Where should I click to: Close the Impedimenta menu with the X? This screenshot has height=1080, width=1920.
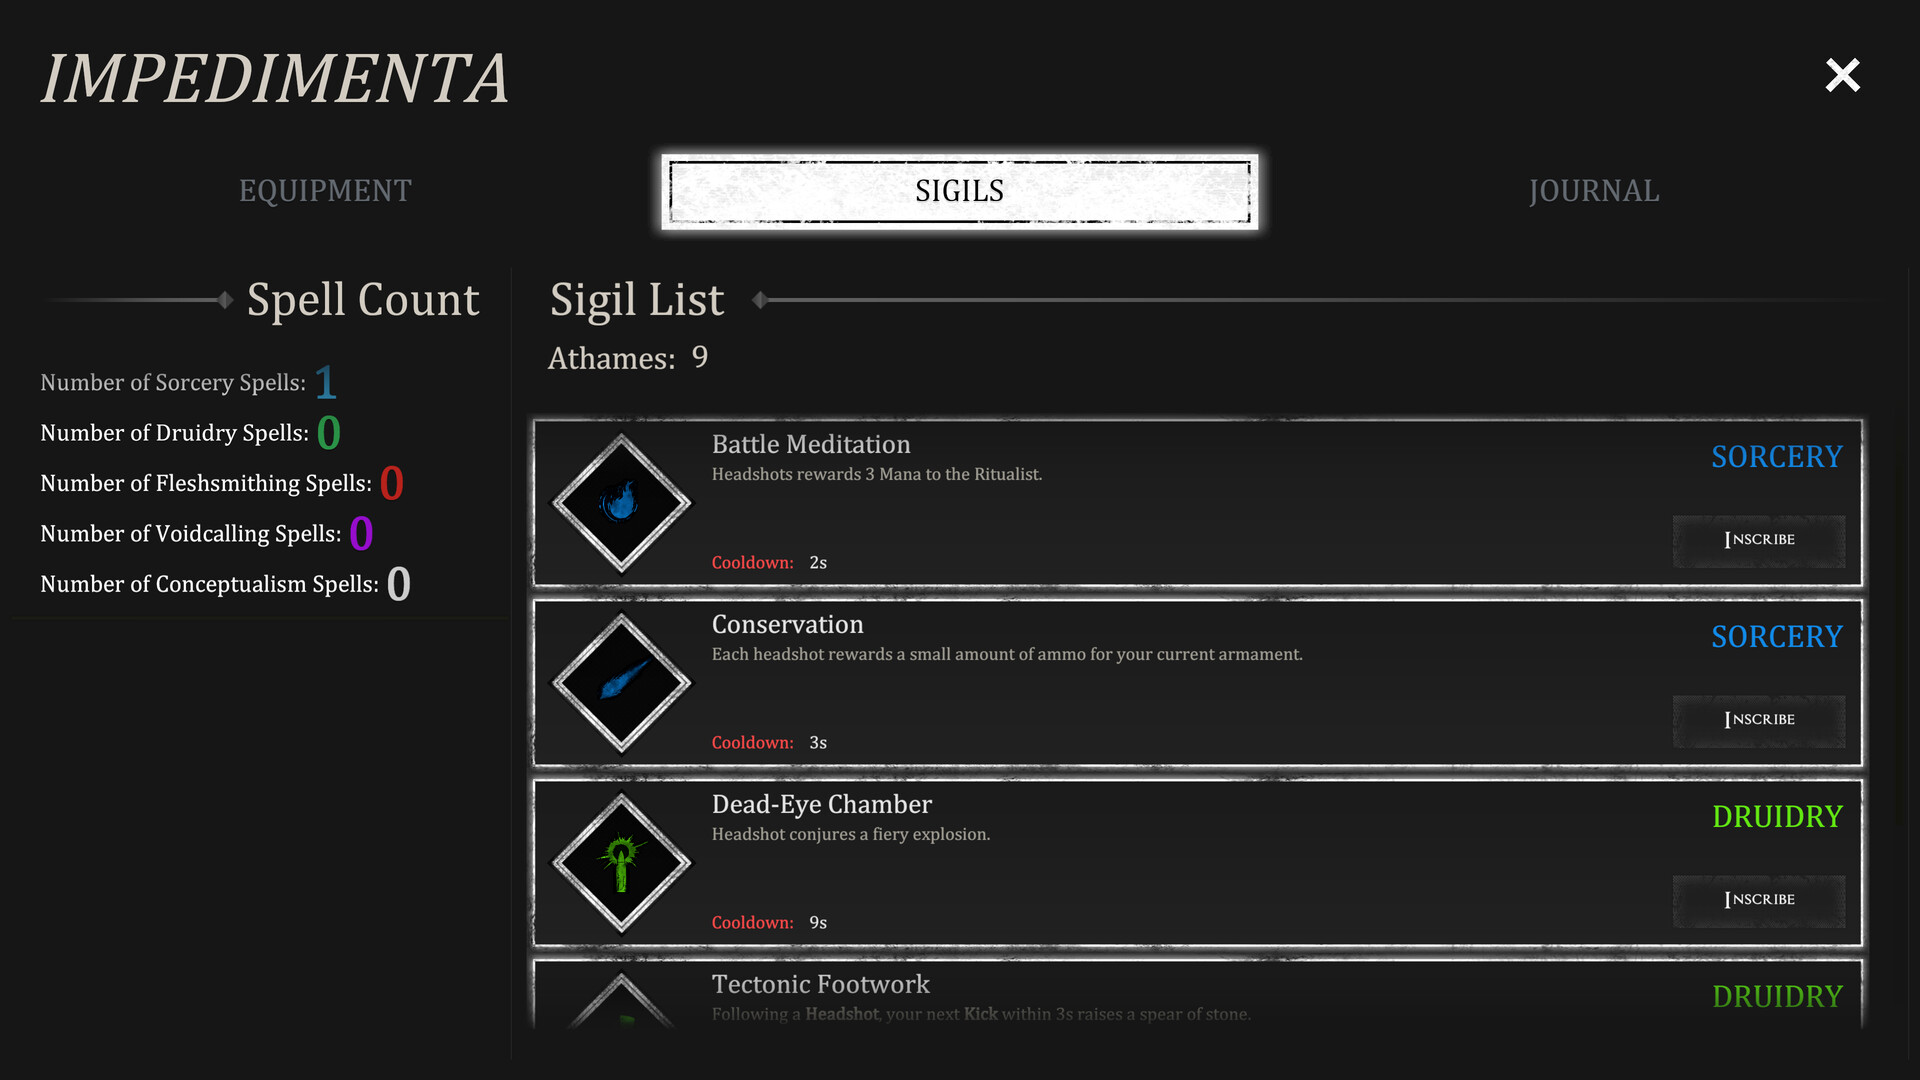1842,75
